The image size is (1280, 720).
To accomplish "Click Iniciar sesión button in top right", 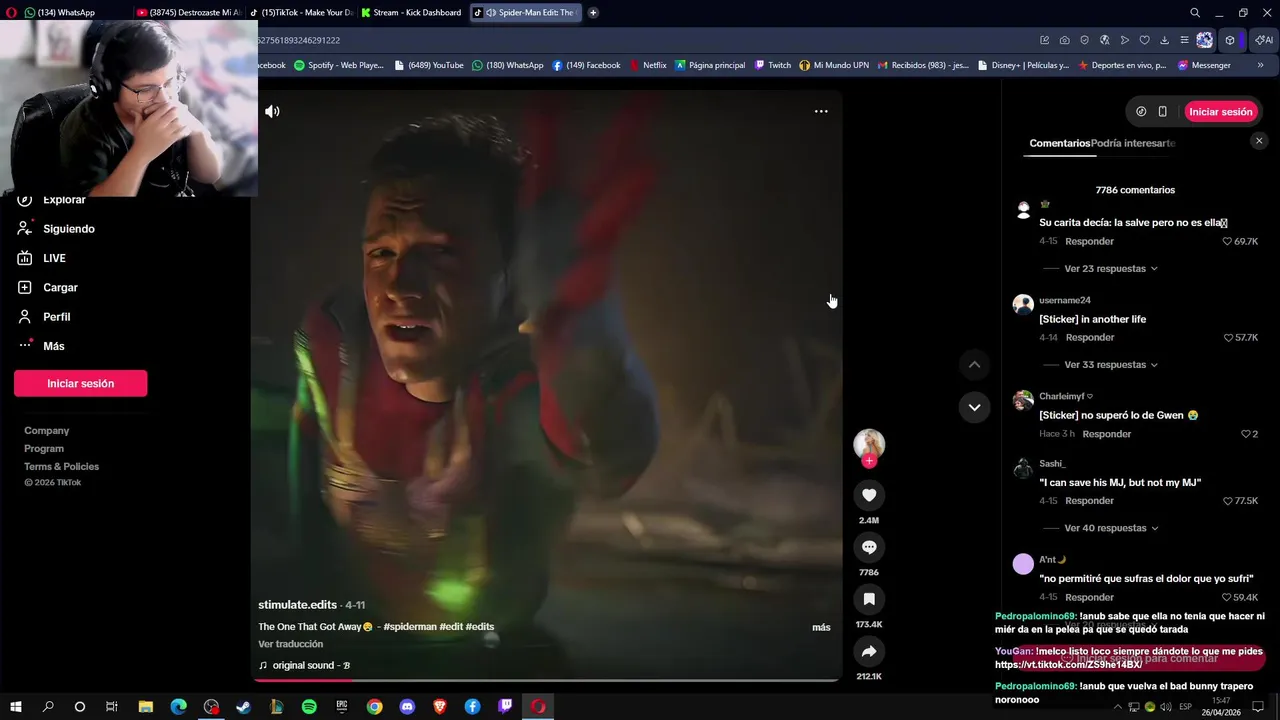I will [x=1221, y=112].
